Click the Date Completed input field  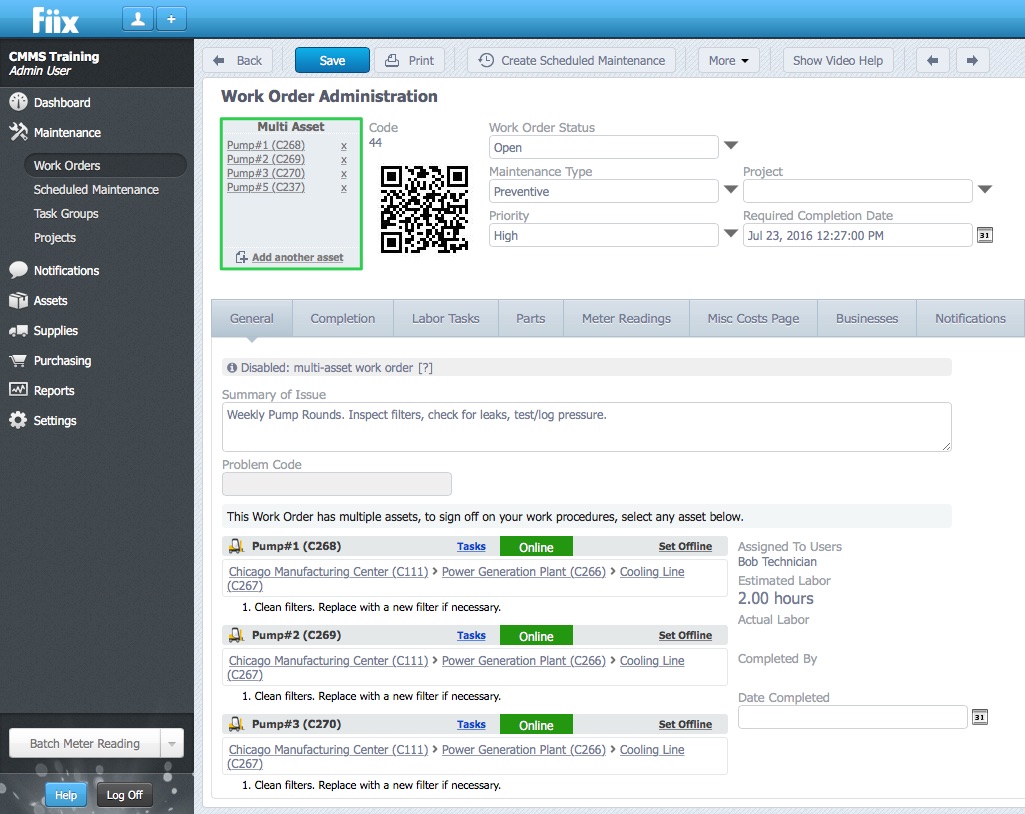click(x=852, y=717)
